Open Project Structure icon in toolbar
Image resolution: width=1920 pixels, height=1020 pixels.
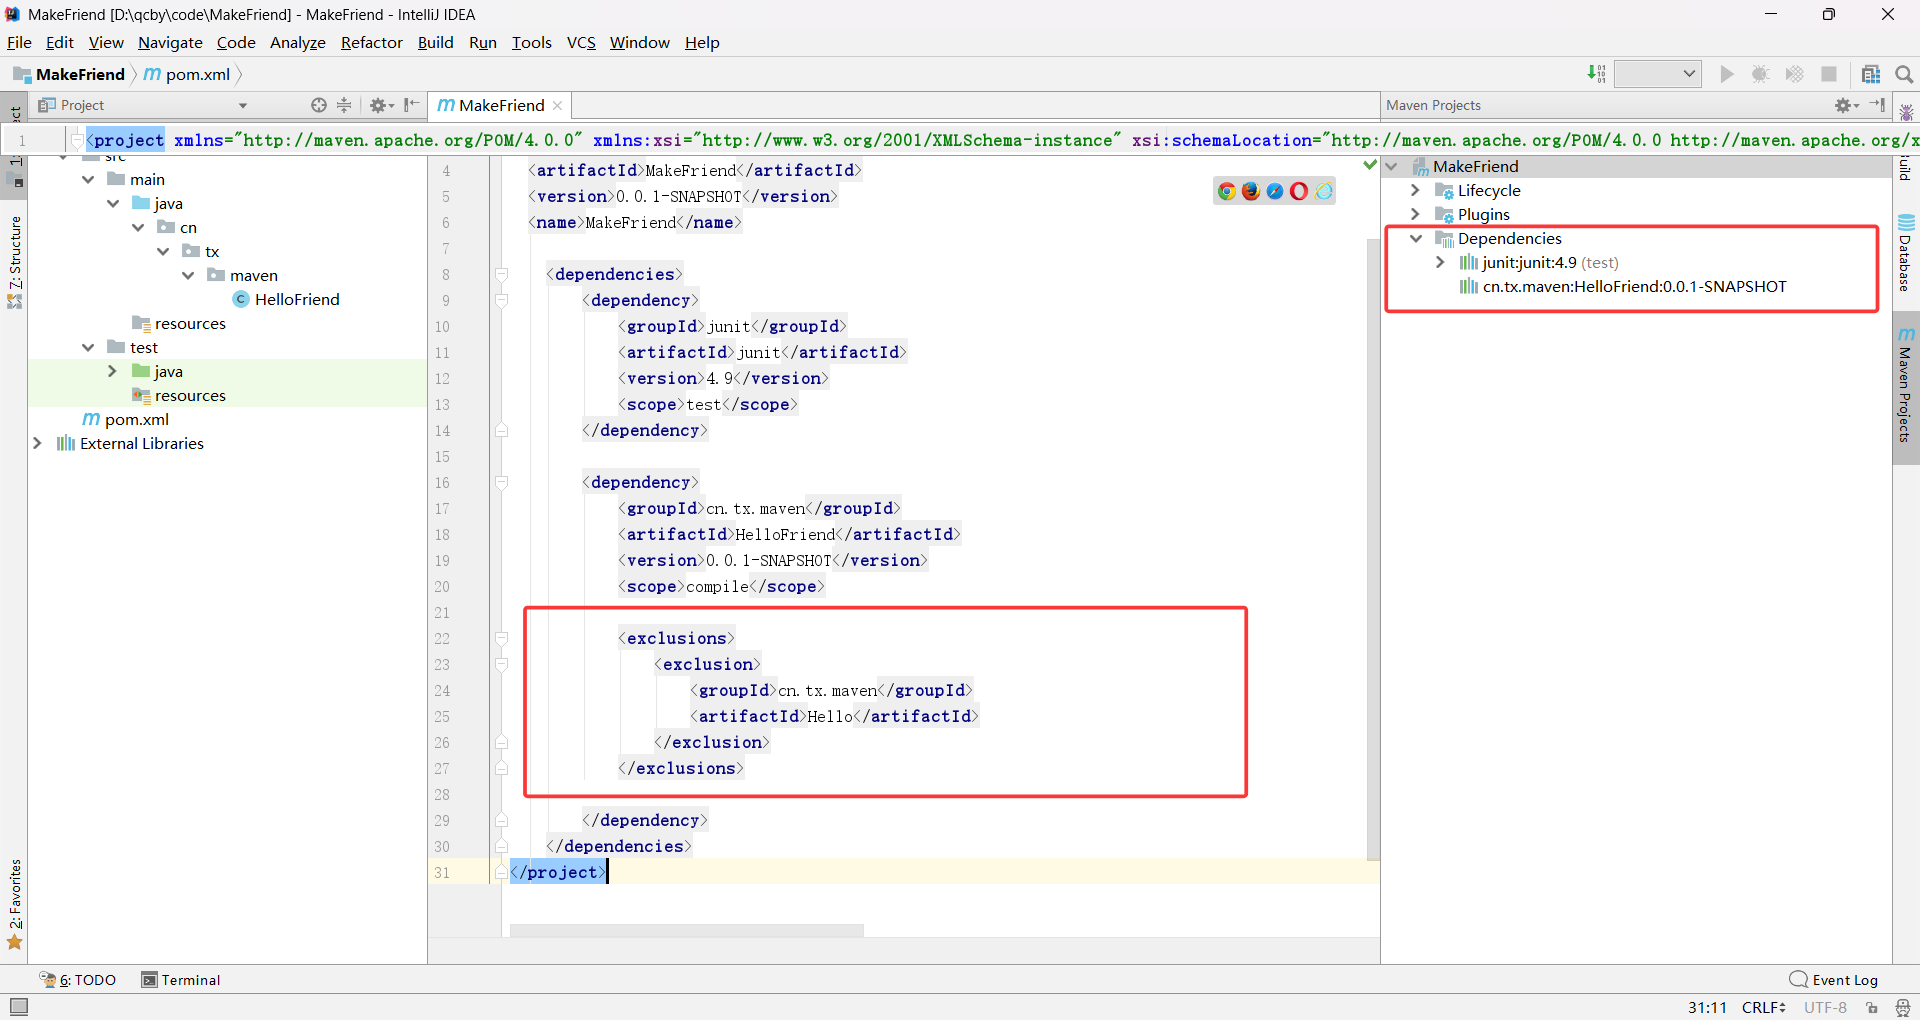1871,74
